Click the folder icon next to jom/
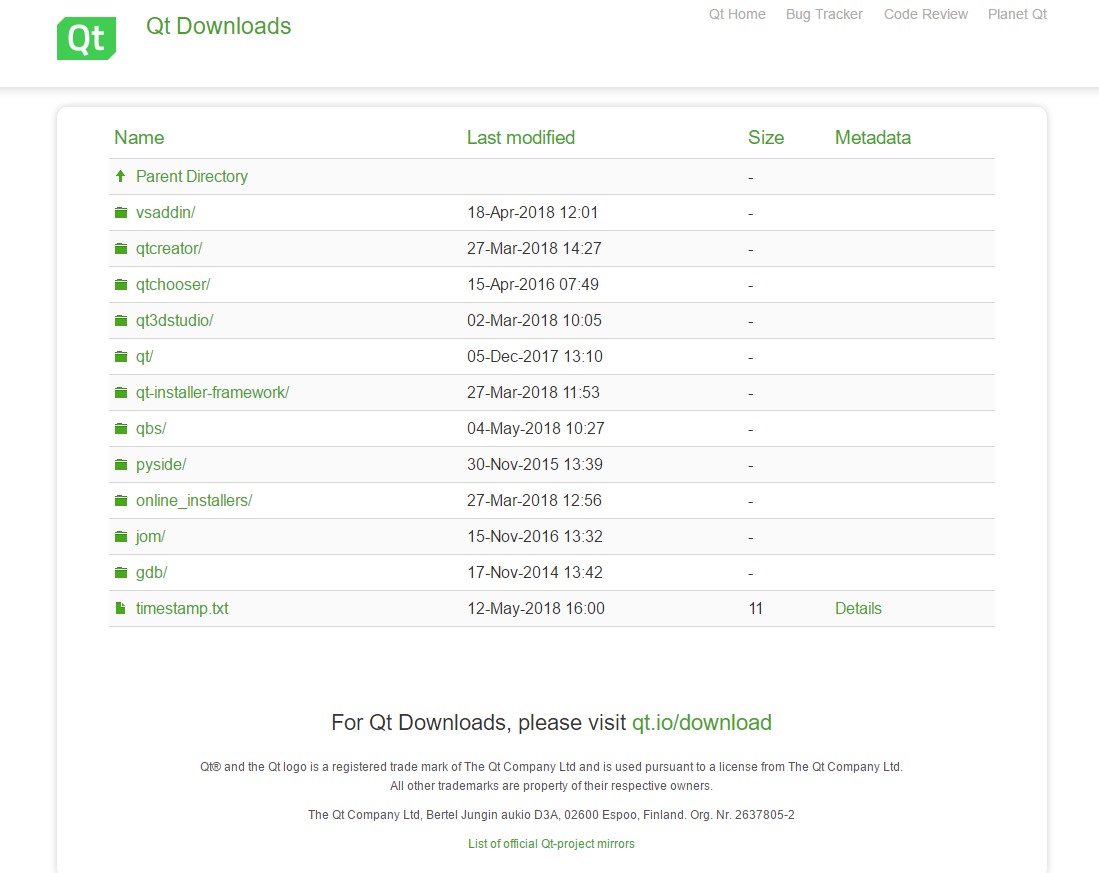The image size is (1099, 873). [x=121, y=537]
